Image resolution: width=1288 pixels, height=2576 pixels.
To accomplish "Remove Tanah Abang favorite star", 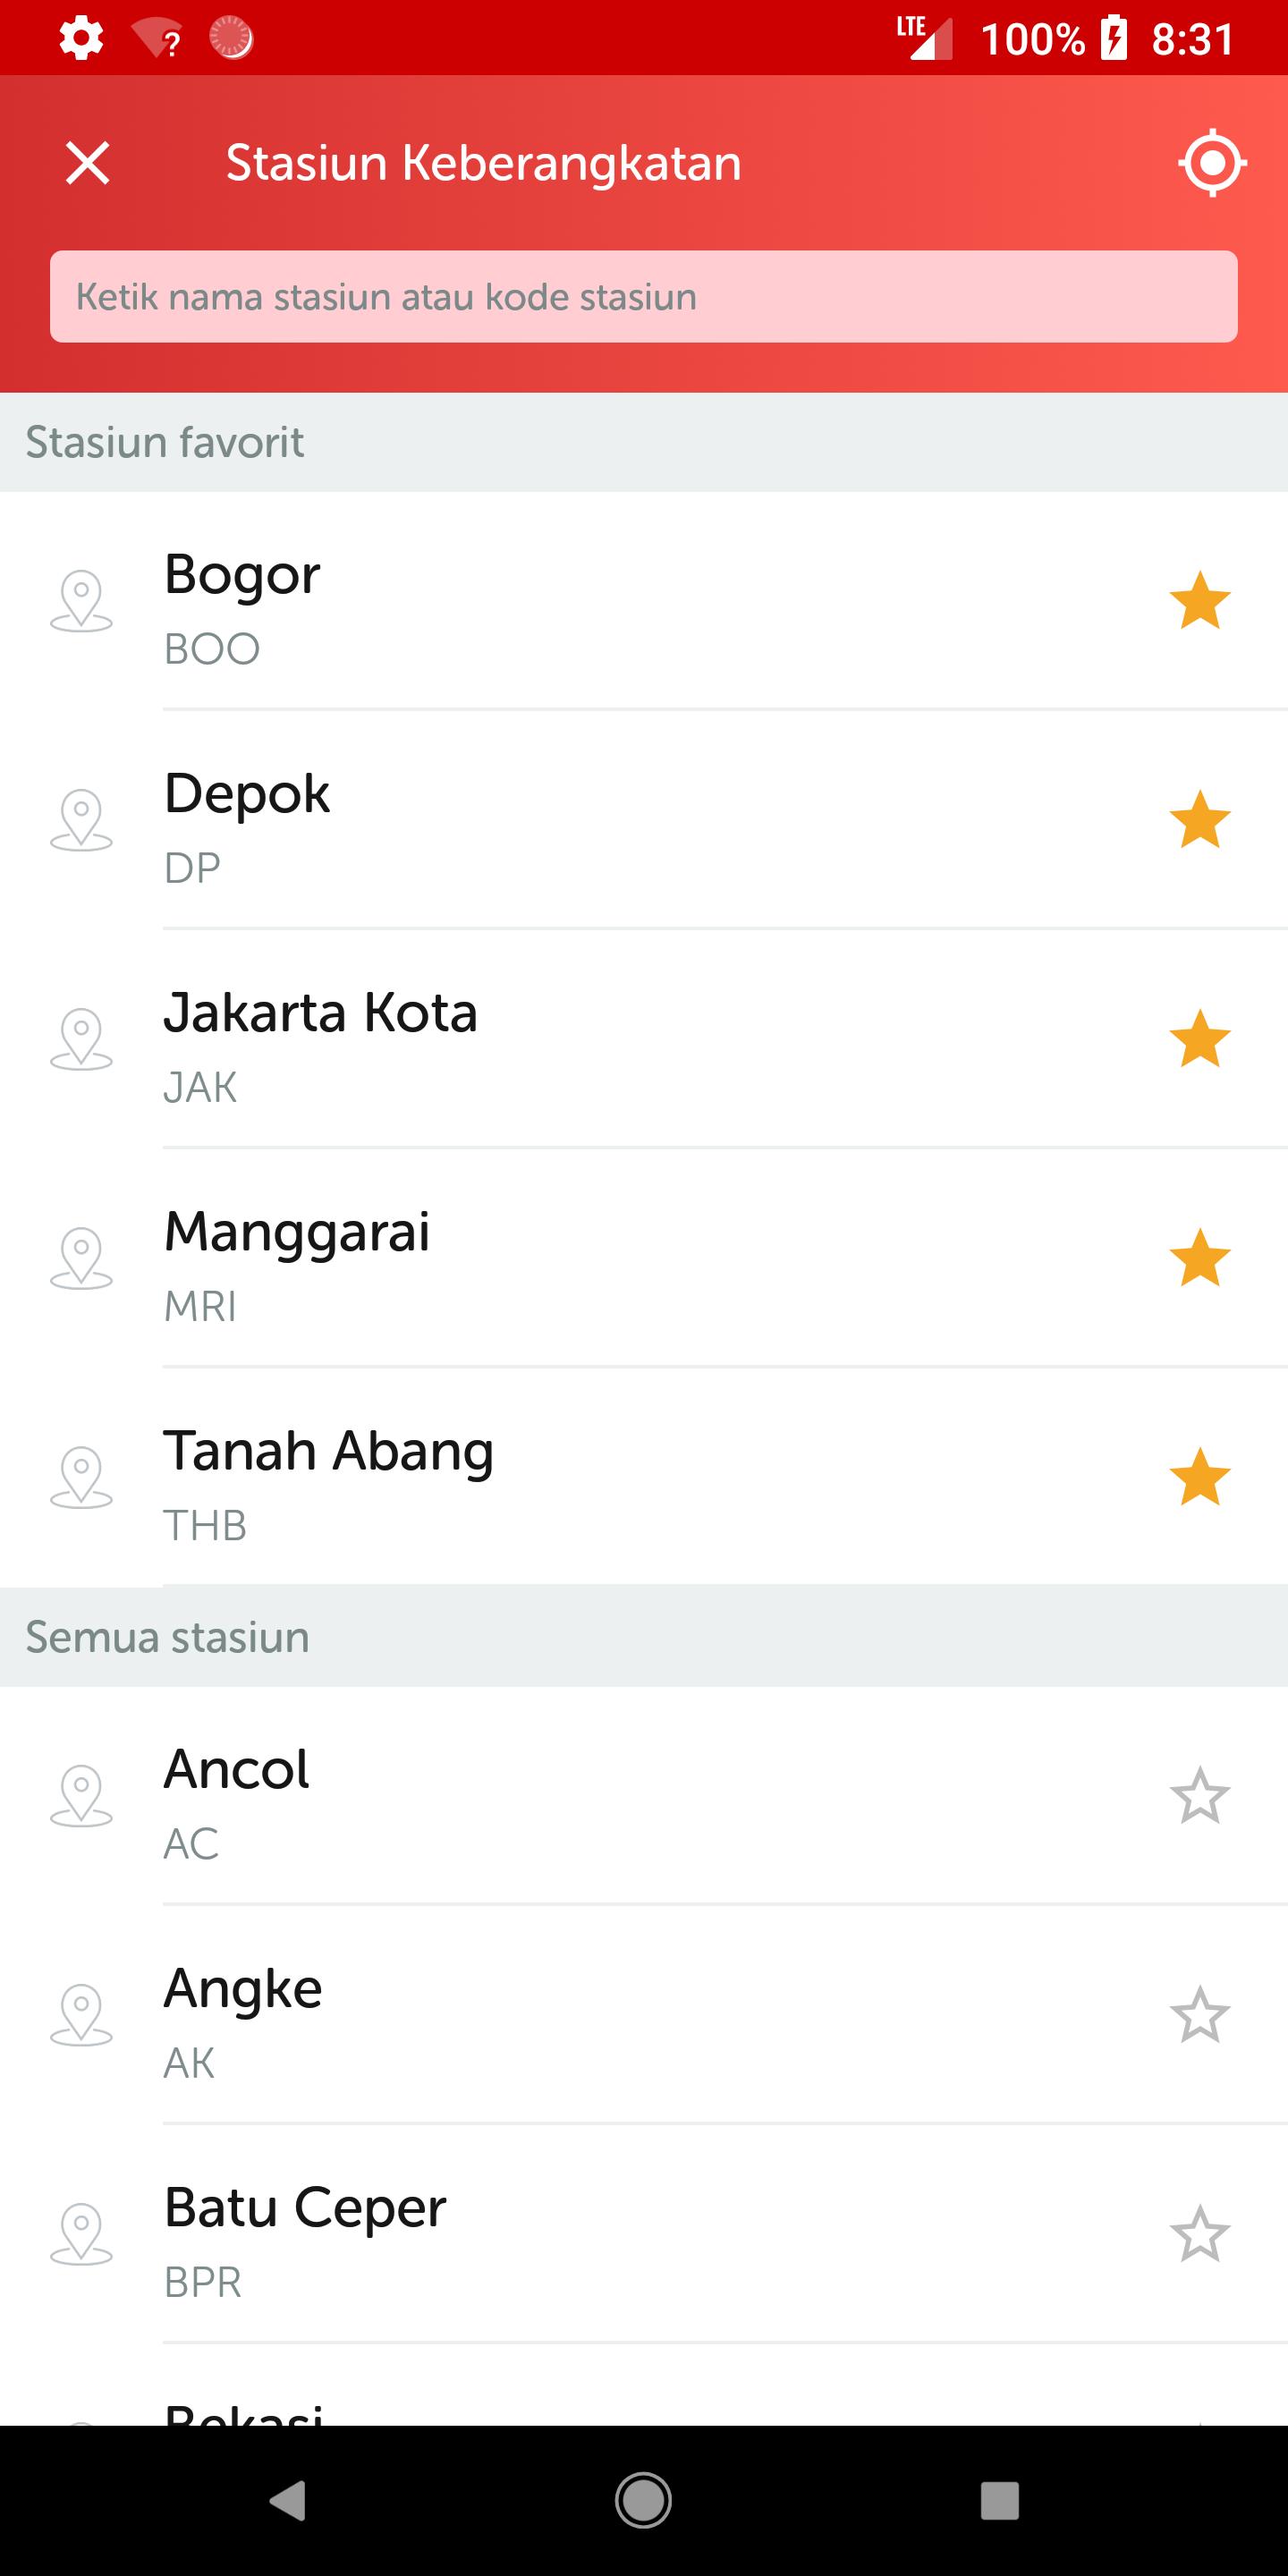I will 1199,1477.
